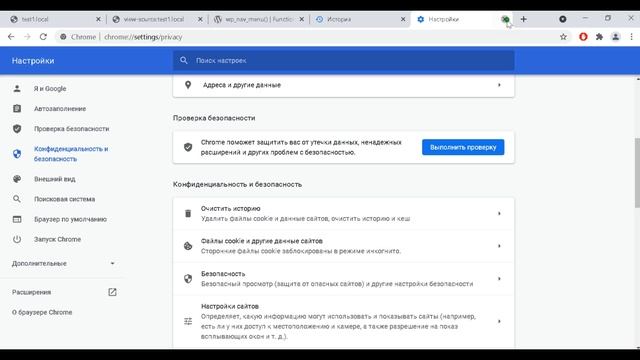This screenshot has height=360, width=640.
Task: Click the external link icon next to Расширения
Action: pos(112,292)
